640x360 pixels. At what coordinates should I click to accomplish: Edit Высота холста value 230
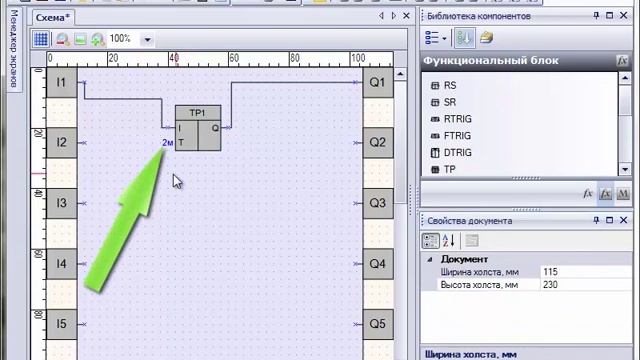(586, 285)
